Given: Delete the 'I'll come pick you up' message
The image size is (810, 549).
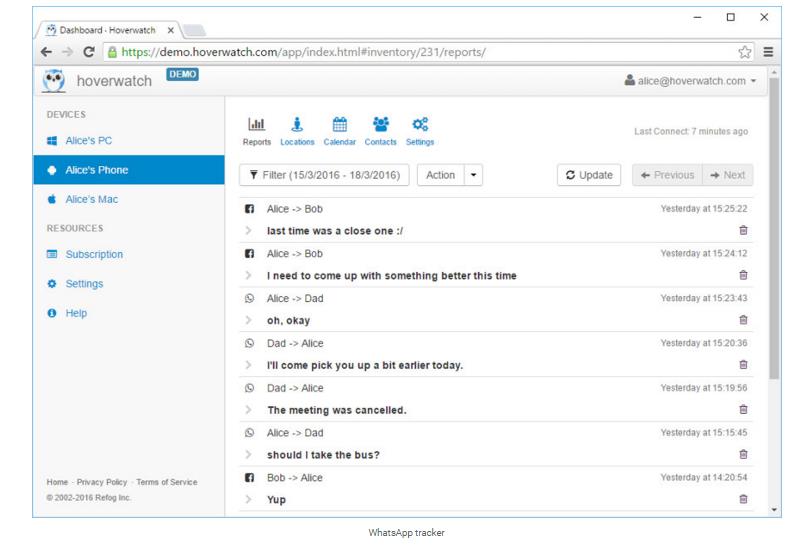Looking at the screenshot, I should [x=743, y=365].
